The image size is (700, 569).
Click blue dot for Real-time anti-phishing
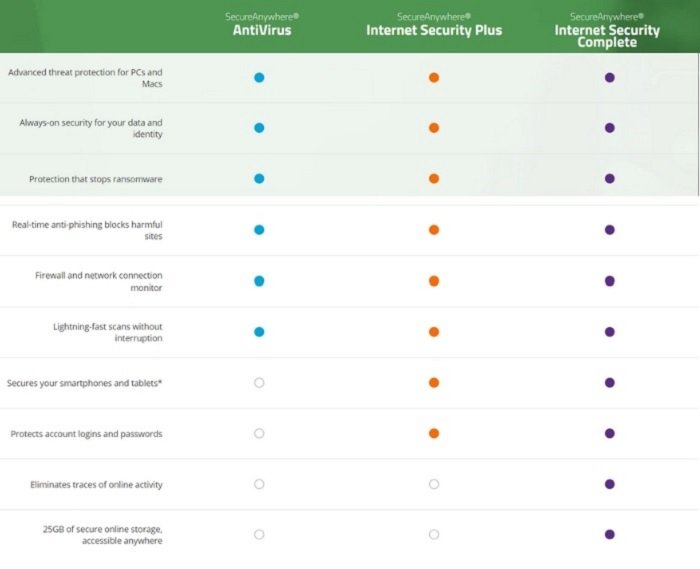click(x=259, y=230)
